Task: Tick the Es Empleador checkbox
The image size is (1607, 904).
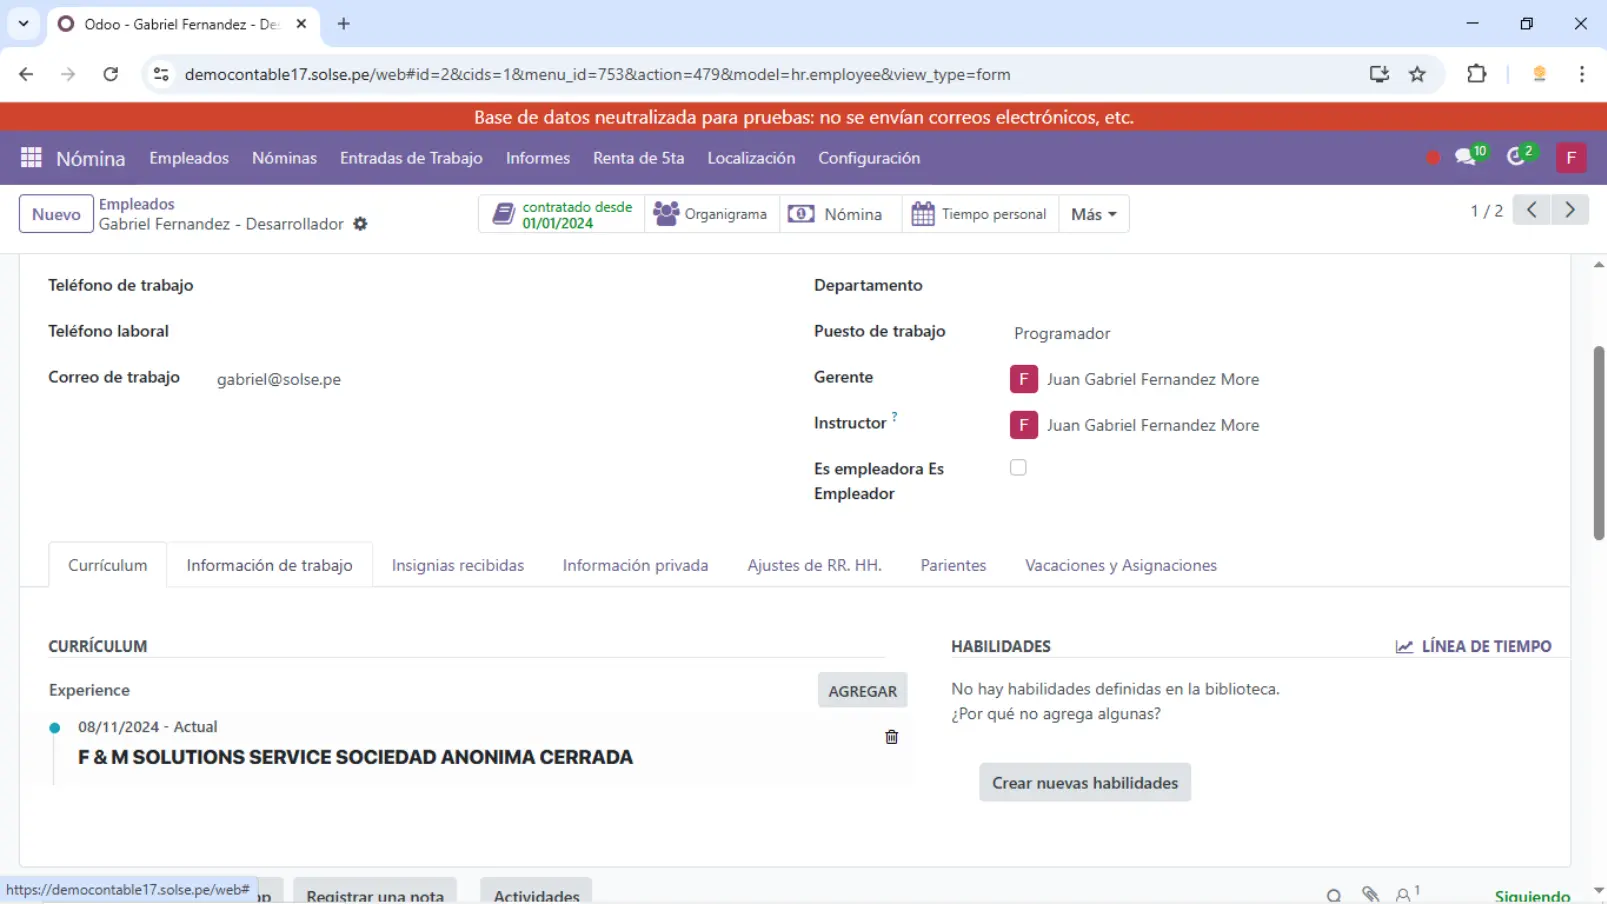Action: [x=1018, y=468]
